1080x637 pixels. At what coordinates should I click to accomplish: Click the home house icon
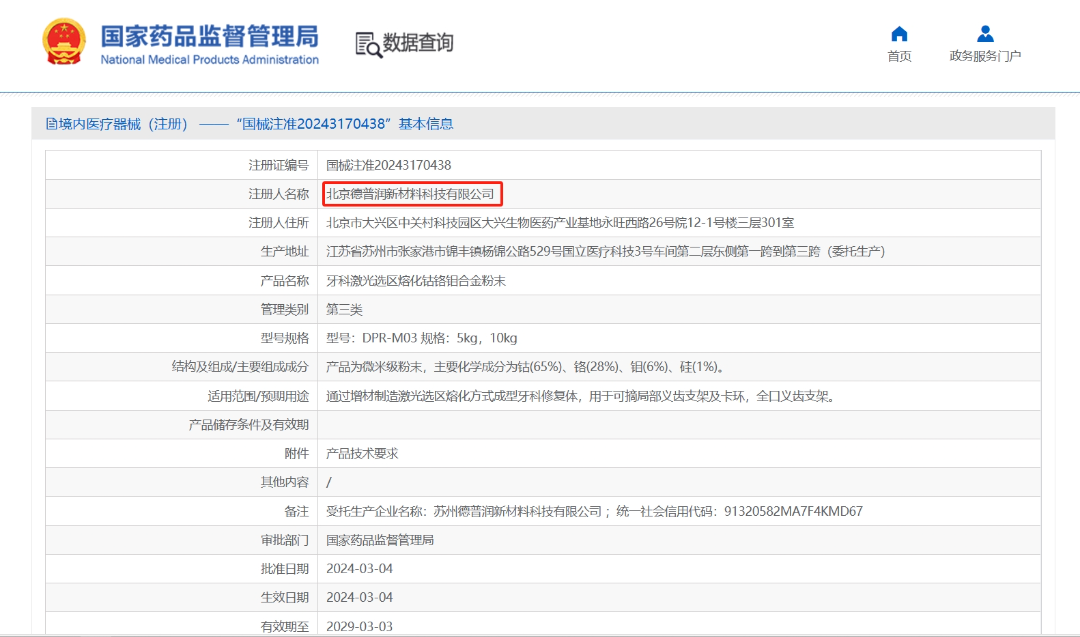pyautogui.click(x=899, y=34)
